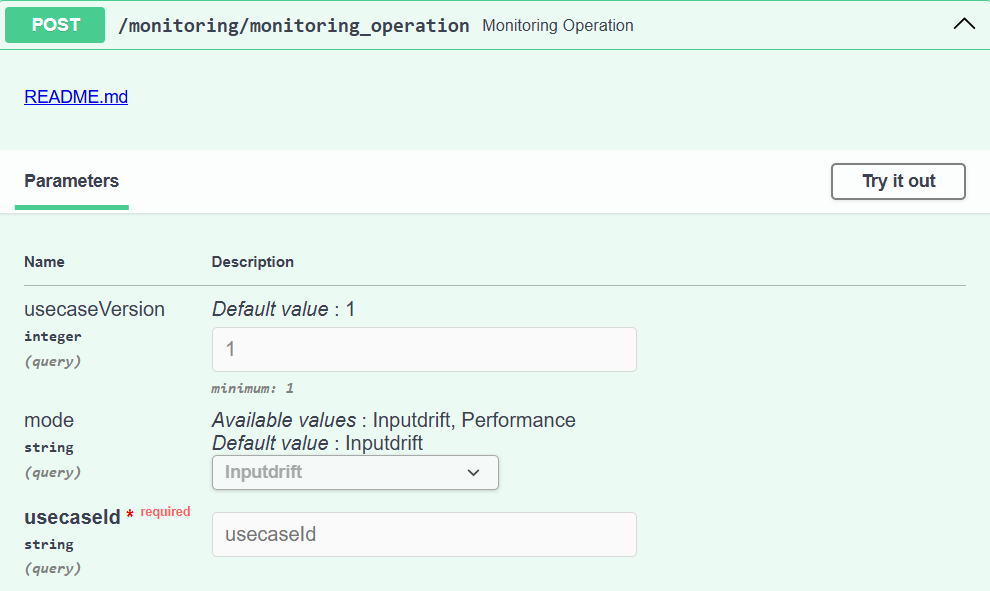This screenshot has height=591, width=990.
Task: Click the minimum: 1 hint text
Action: [252, 388]
